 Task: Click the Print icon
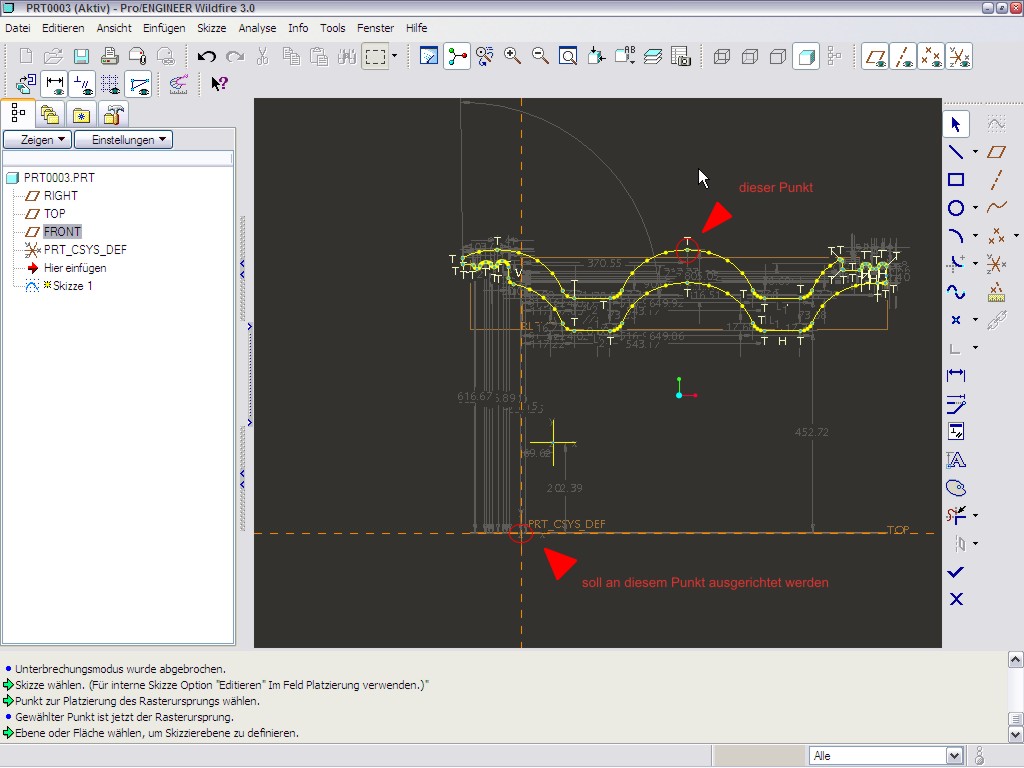tap(109, 56)
